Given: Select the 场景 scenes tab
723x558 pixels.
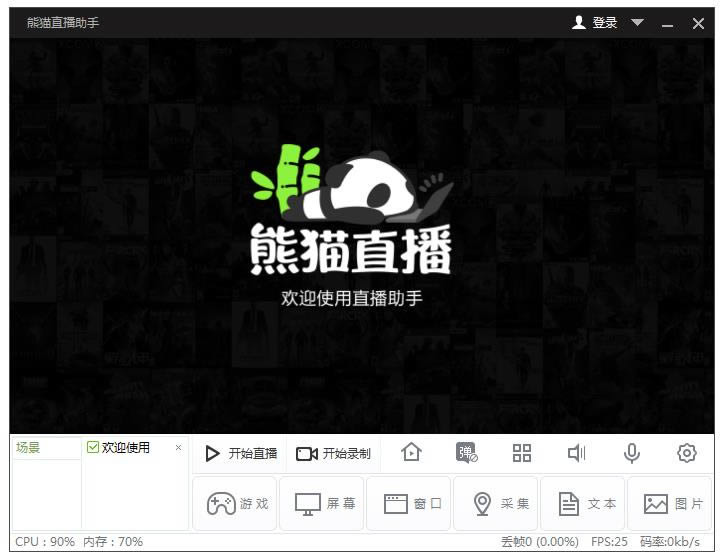Looking at the screenshot, I should point(29,448).
